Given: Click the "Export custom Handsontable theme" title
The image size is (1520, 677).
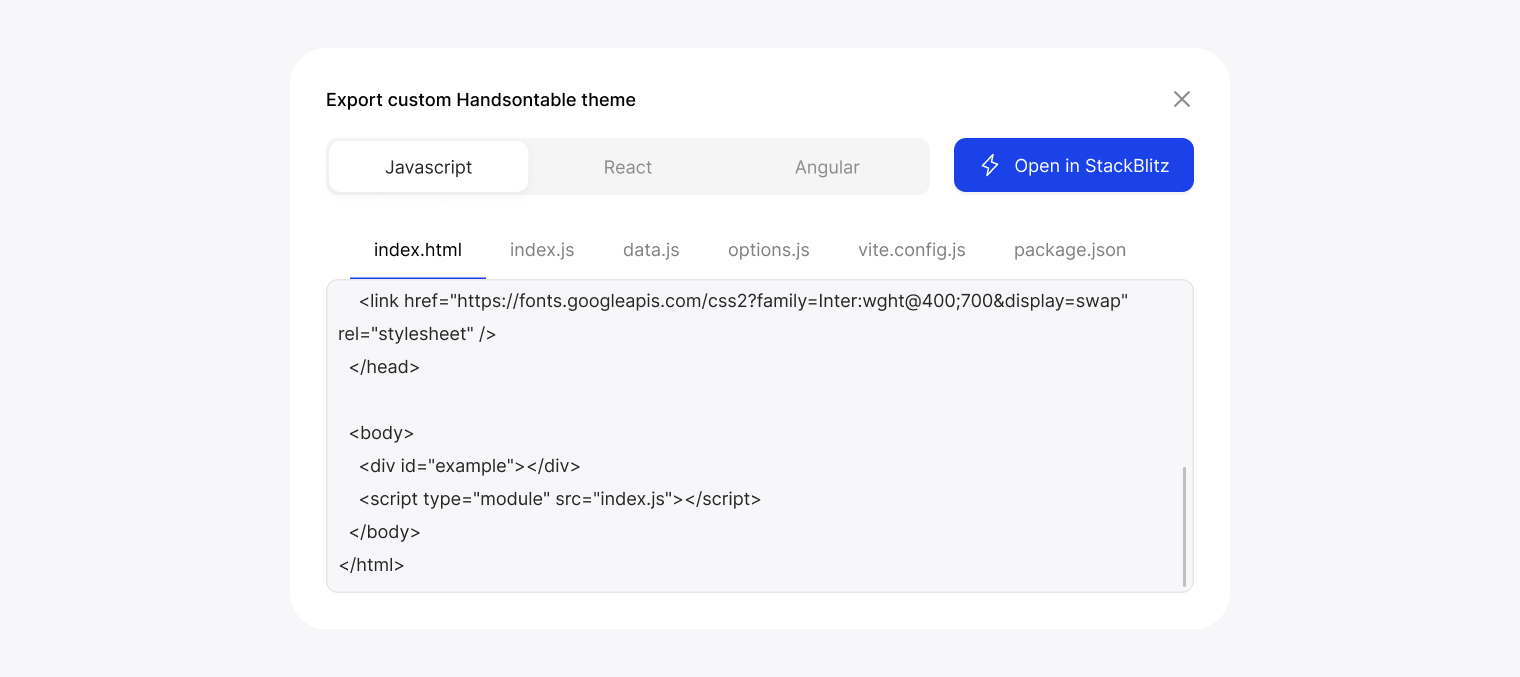Looking at the screenshot, I should click(x=480, y=100).
